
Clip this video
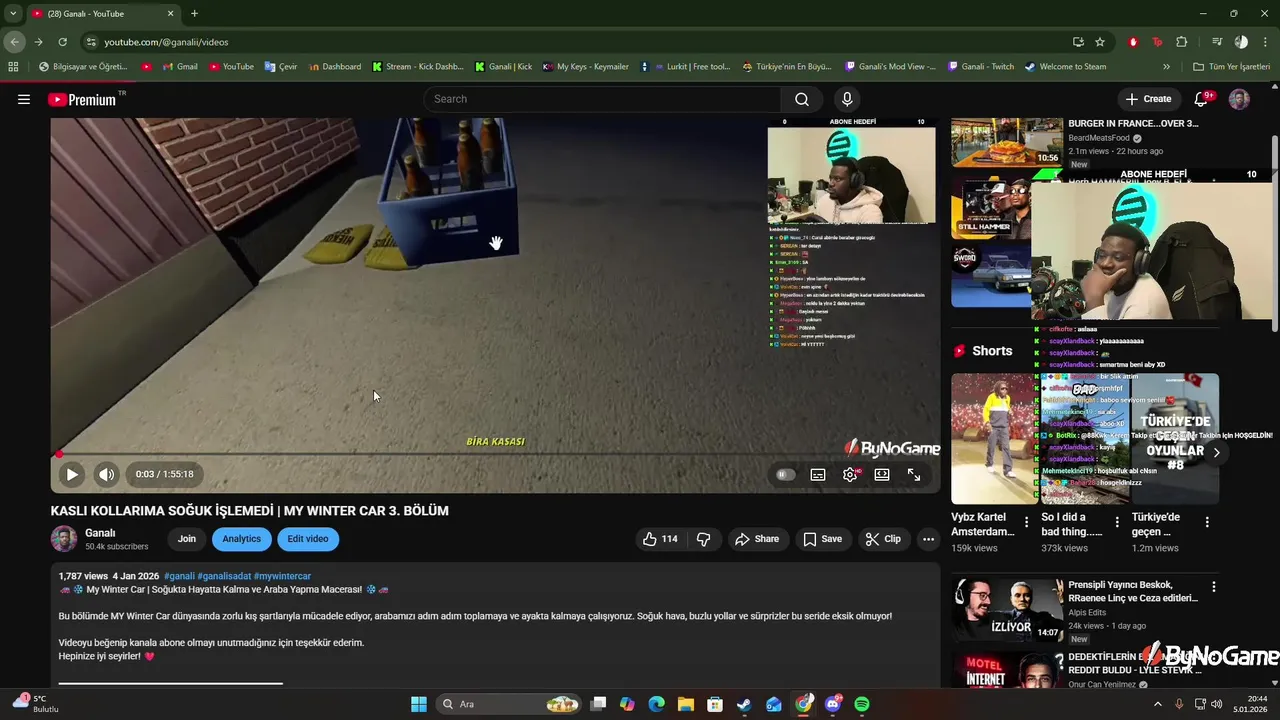pyautogui.click(x=883, y=539)
